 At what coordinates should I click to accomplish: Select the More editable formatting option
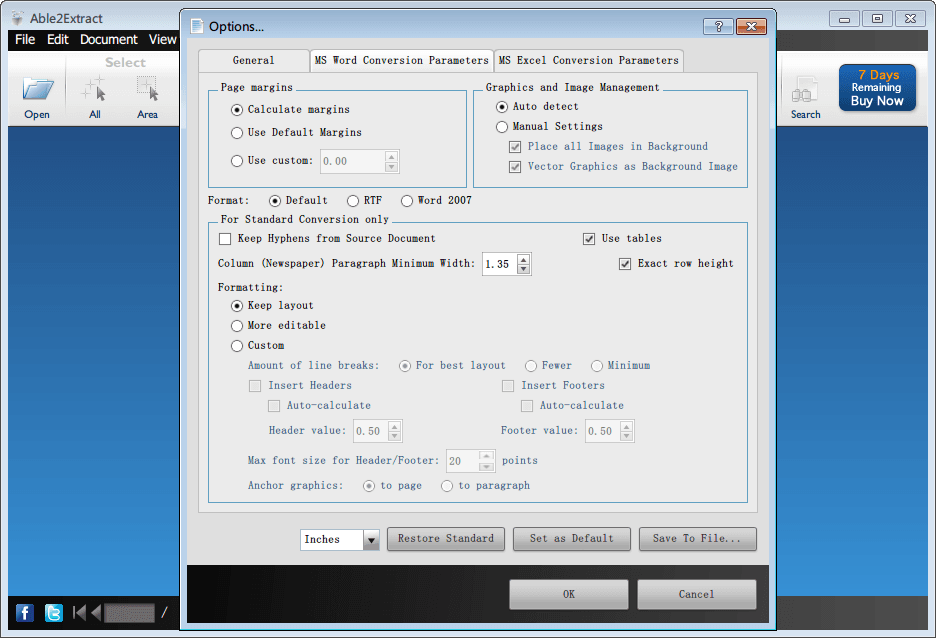tap(237, 326)
